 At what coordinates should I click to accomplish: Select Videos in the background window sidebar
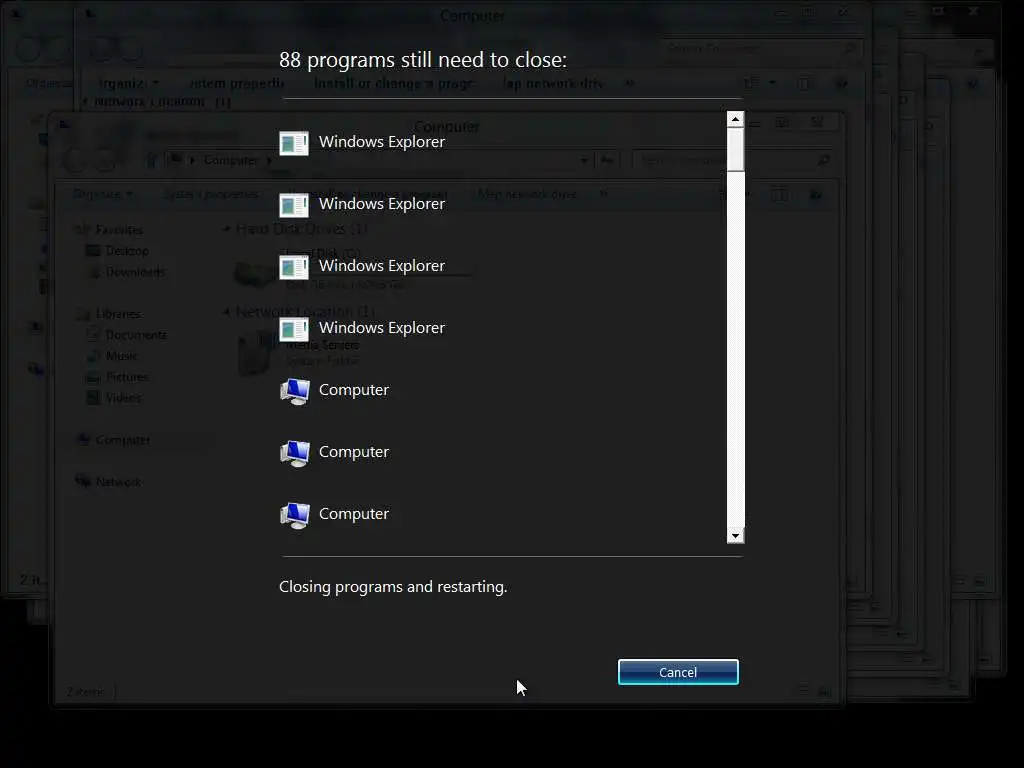click(x=123, y=398)
